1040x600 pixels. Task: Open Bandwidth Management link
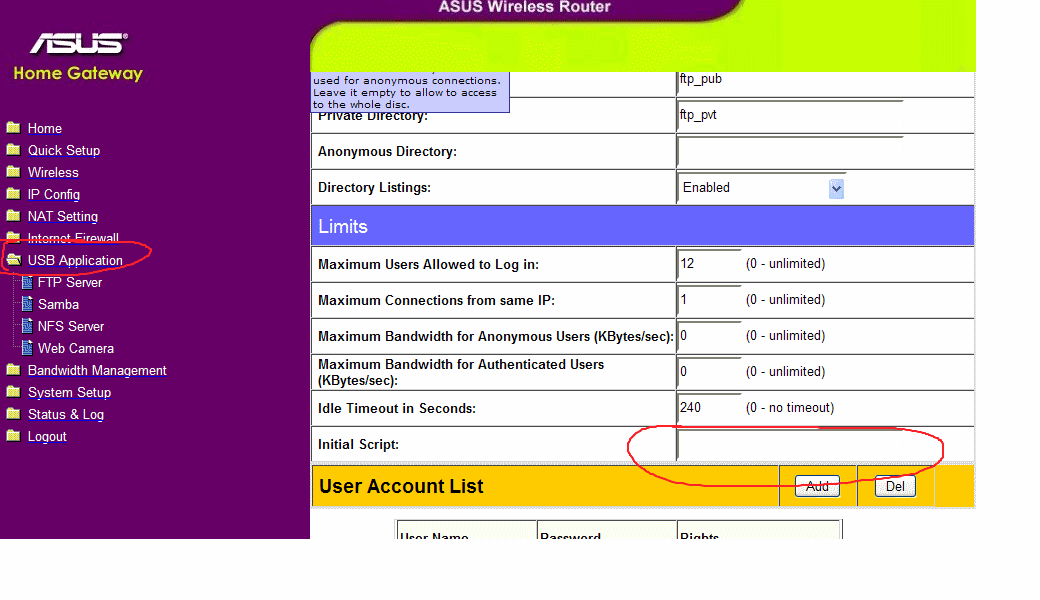tap(97, 371)
